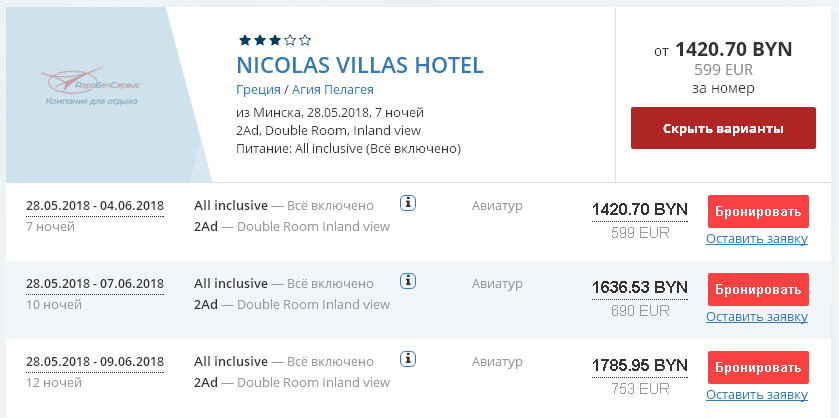Click info icon for 7 nights offer

click(x=408, y=203)
